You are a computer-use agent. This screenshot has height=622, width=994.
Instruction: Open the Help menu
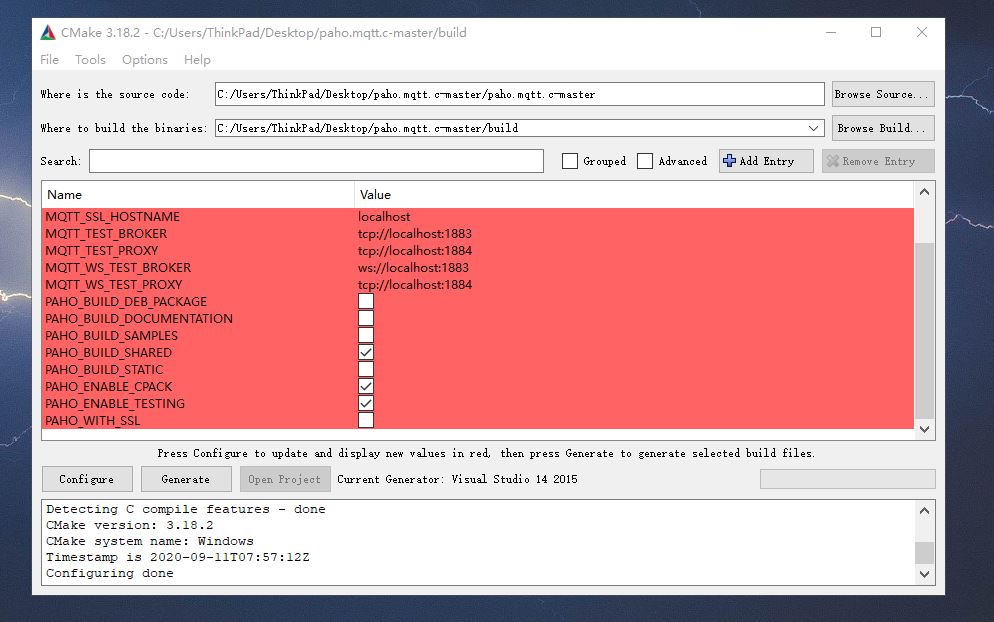click(x=197, y=60)
